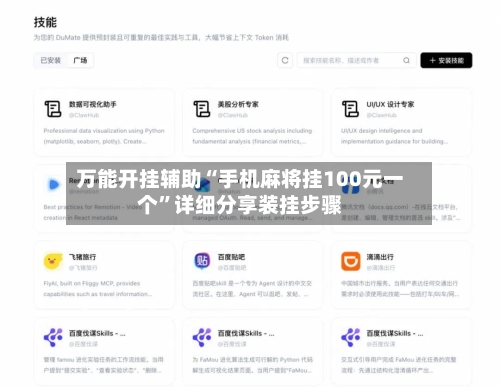The width and height of the screenshot is (500, 387).
Task: Open the 百度贴吧 skill title
Action: coord(231,257)
